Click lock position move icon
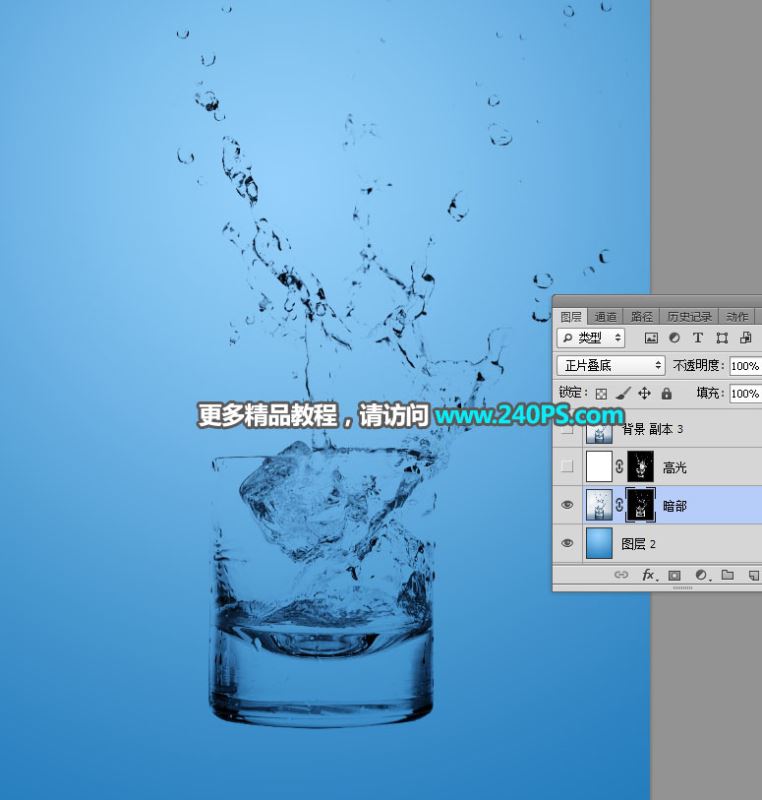Viewport: 762px width, 800px height. [x=644, y=393]
